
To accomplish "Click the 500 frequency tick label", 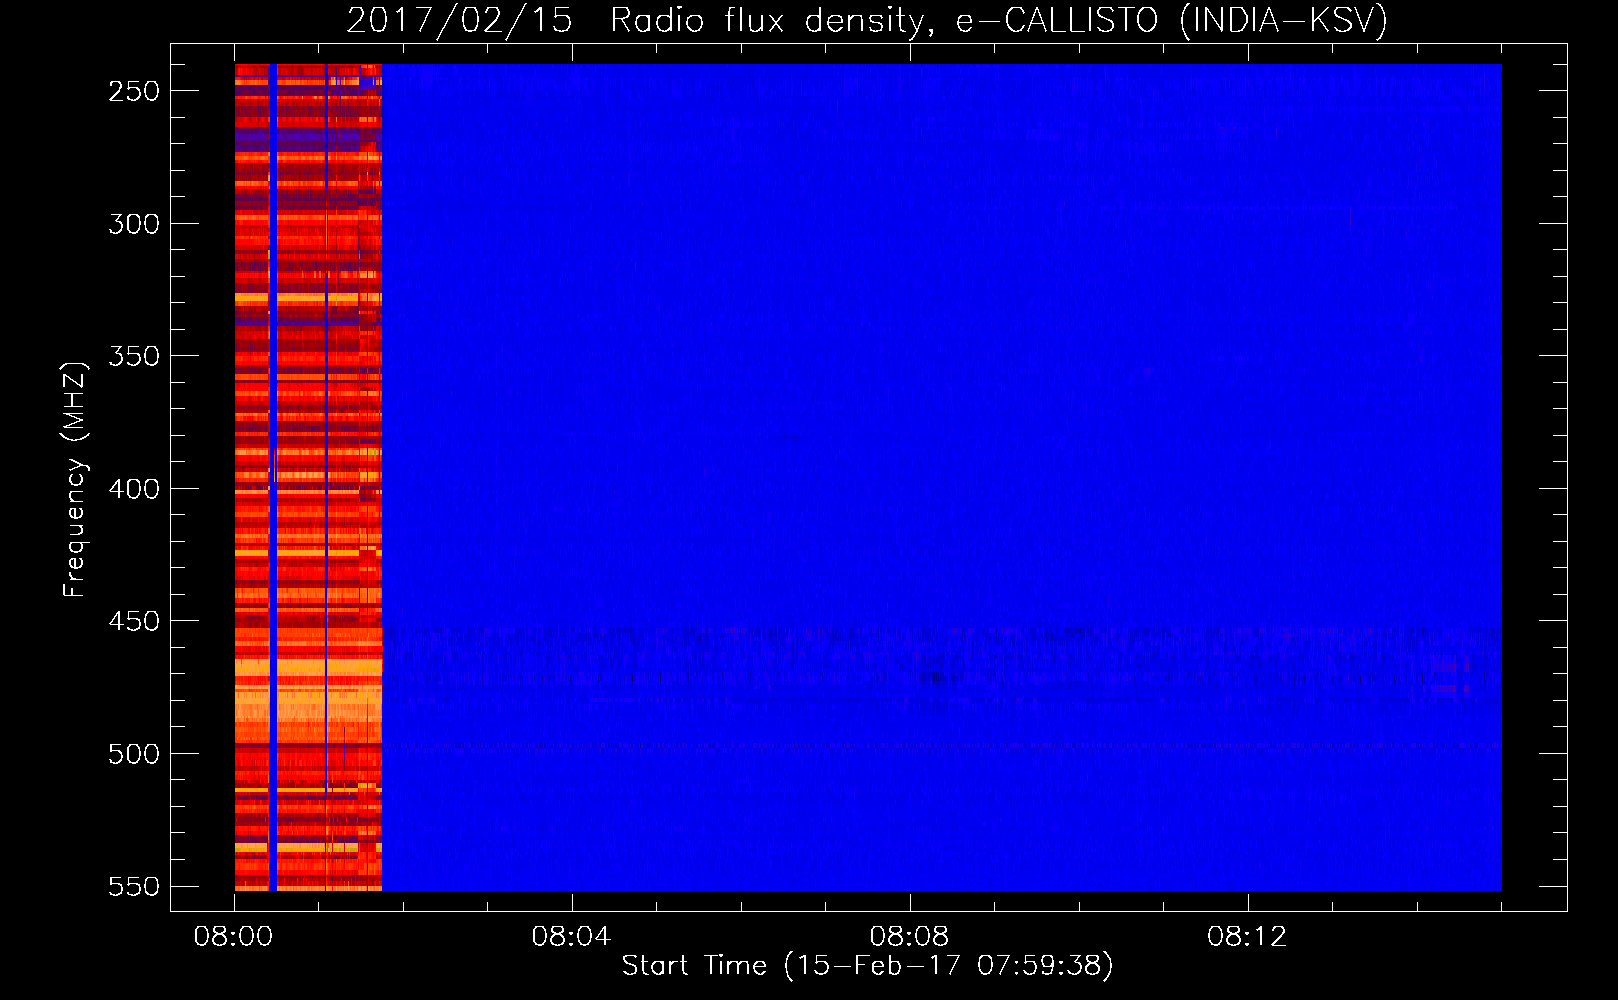I will click(x=134, y=754).
